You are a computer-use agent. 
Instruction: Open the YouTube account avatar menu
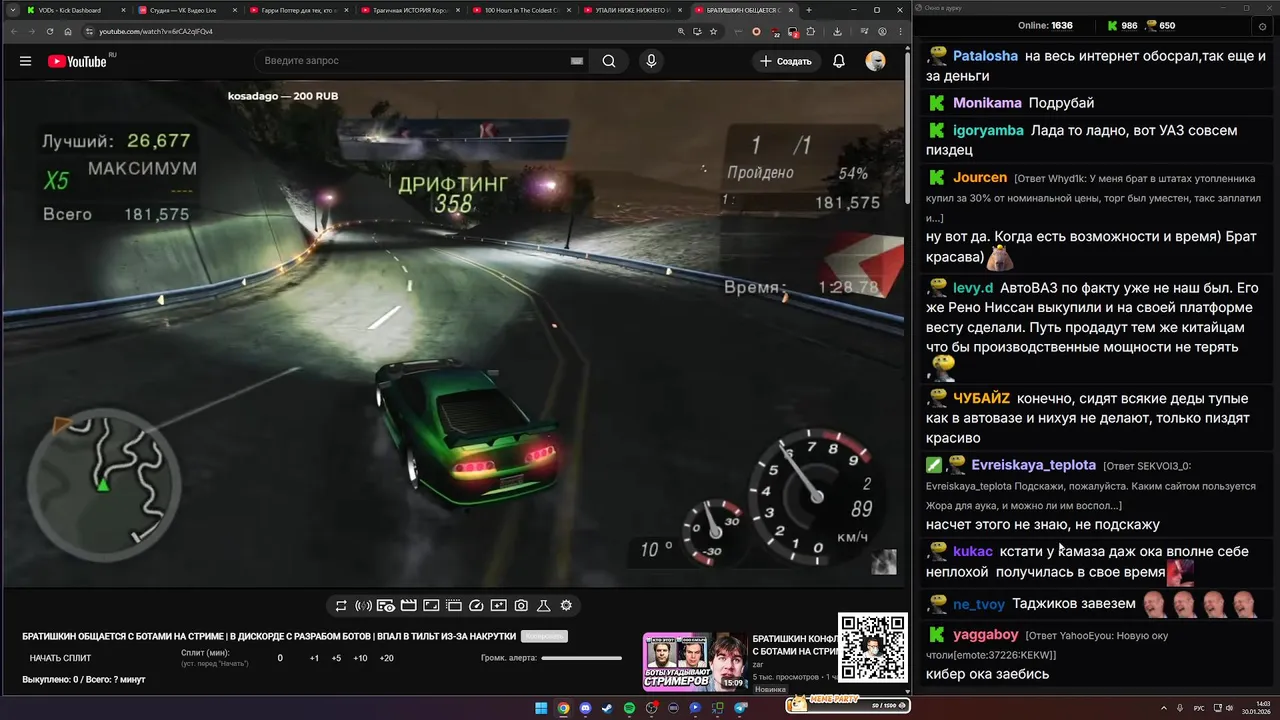tap(875, 61)
